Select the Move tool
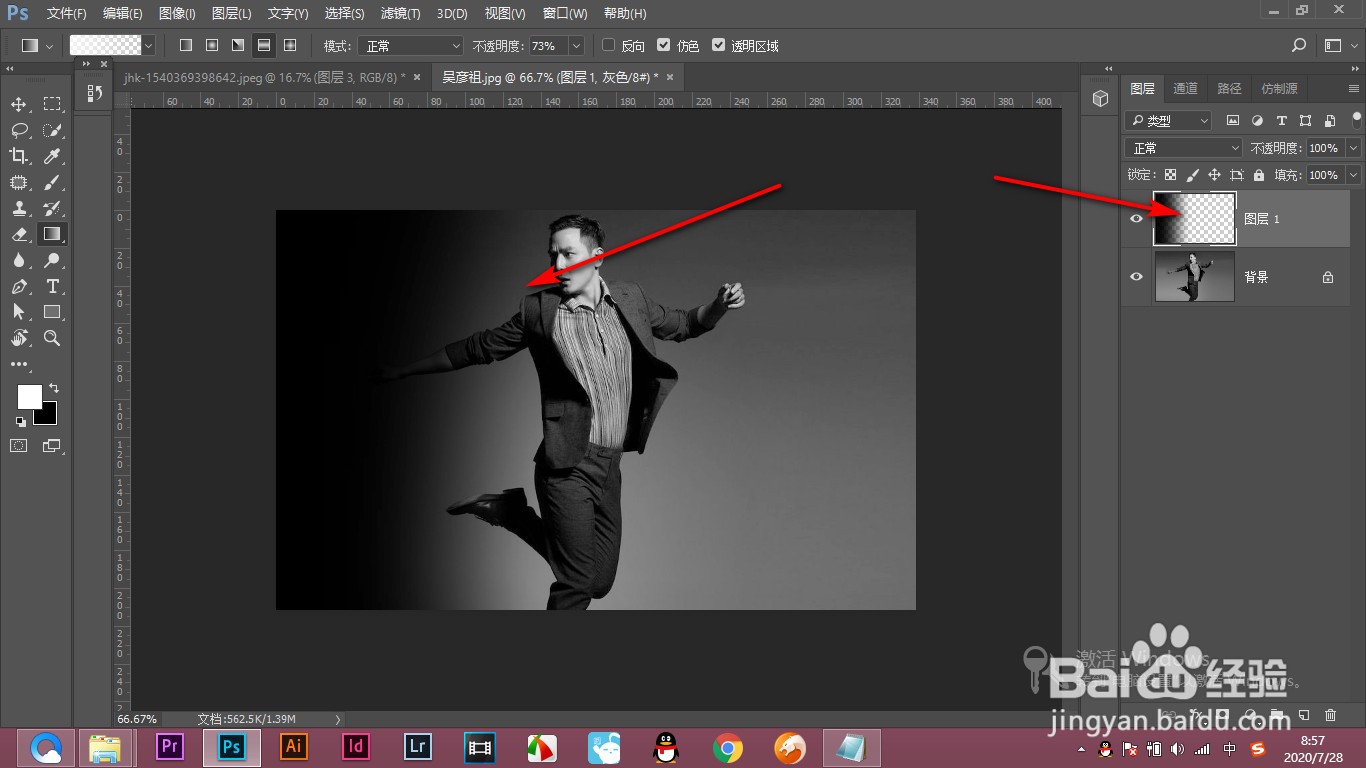 (x=19, y=105)
